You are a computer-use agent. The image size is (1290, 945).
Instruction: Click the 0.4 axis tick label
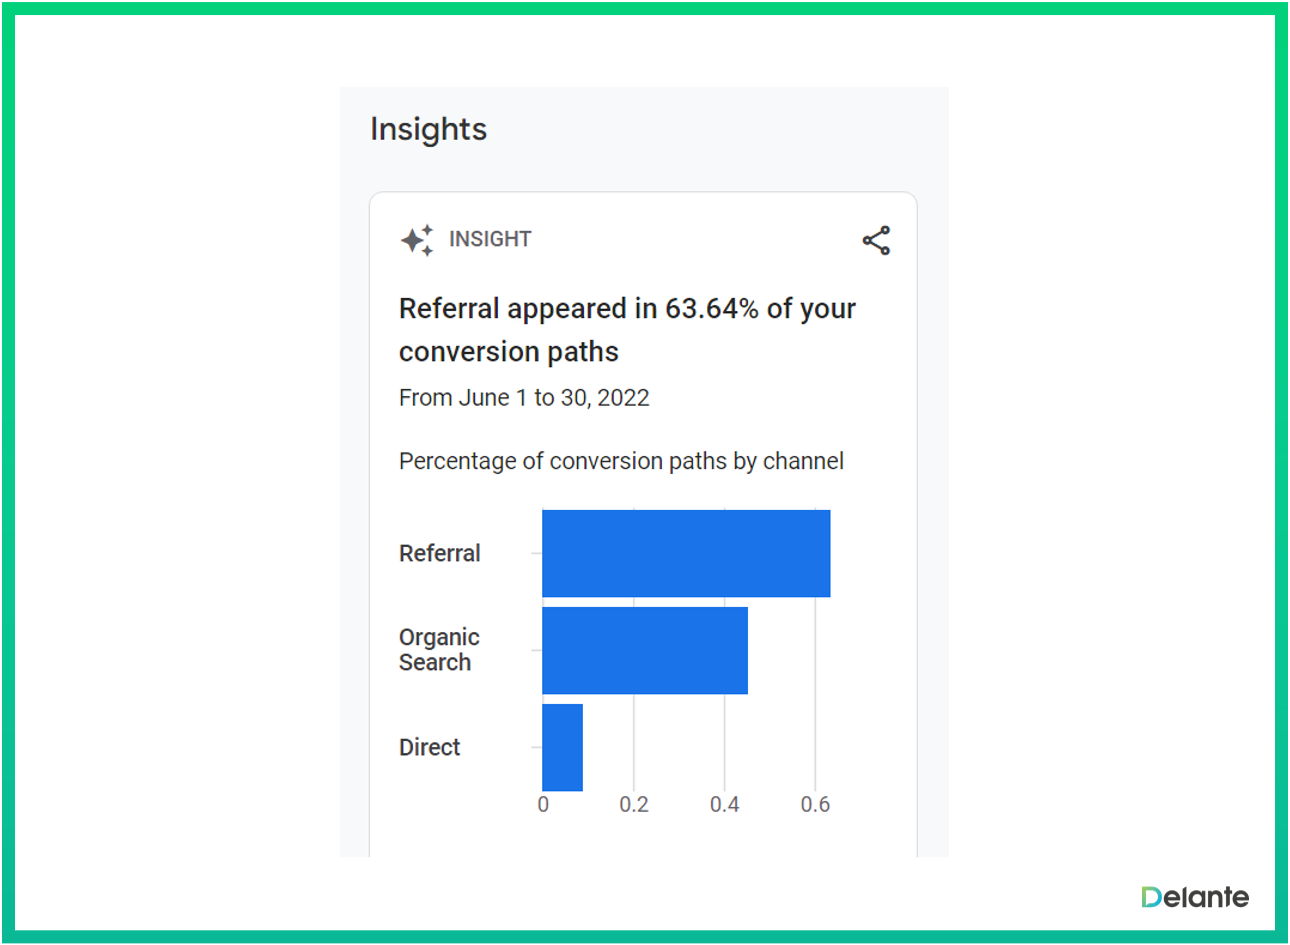coord(725,804)
